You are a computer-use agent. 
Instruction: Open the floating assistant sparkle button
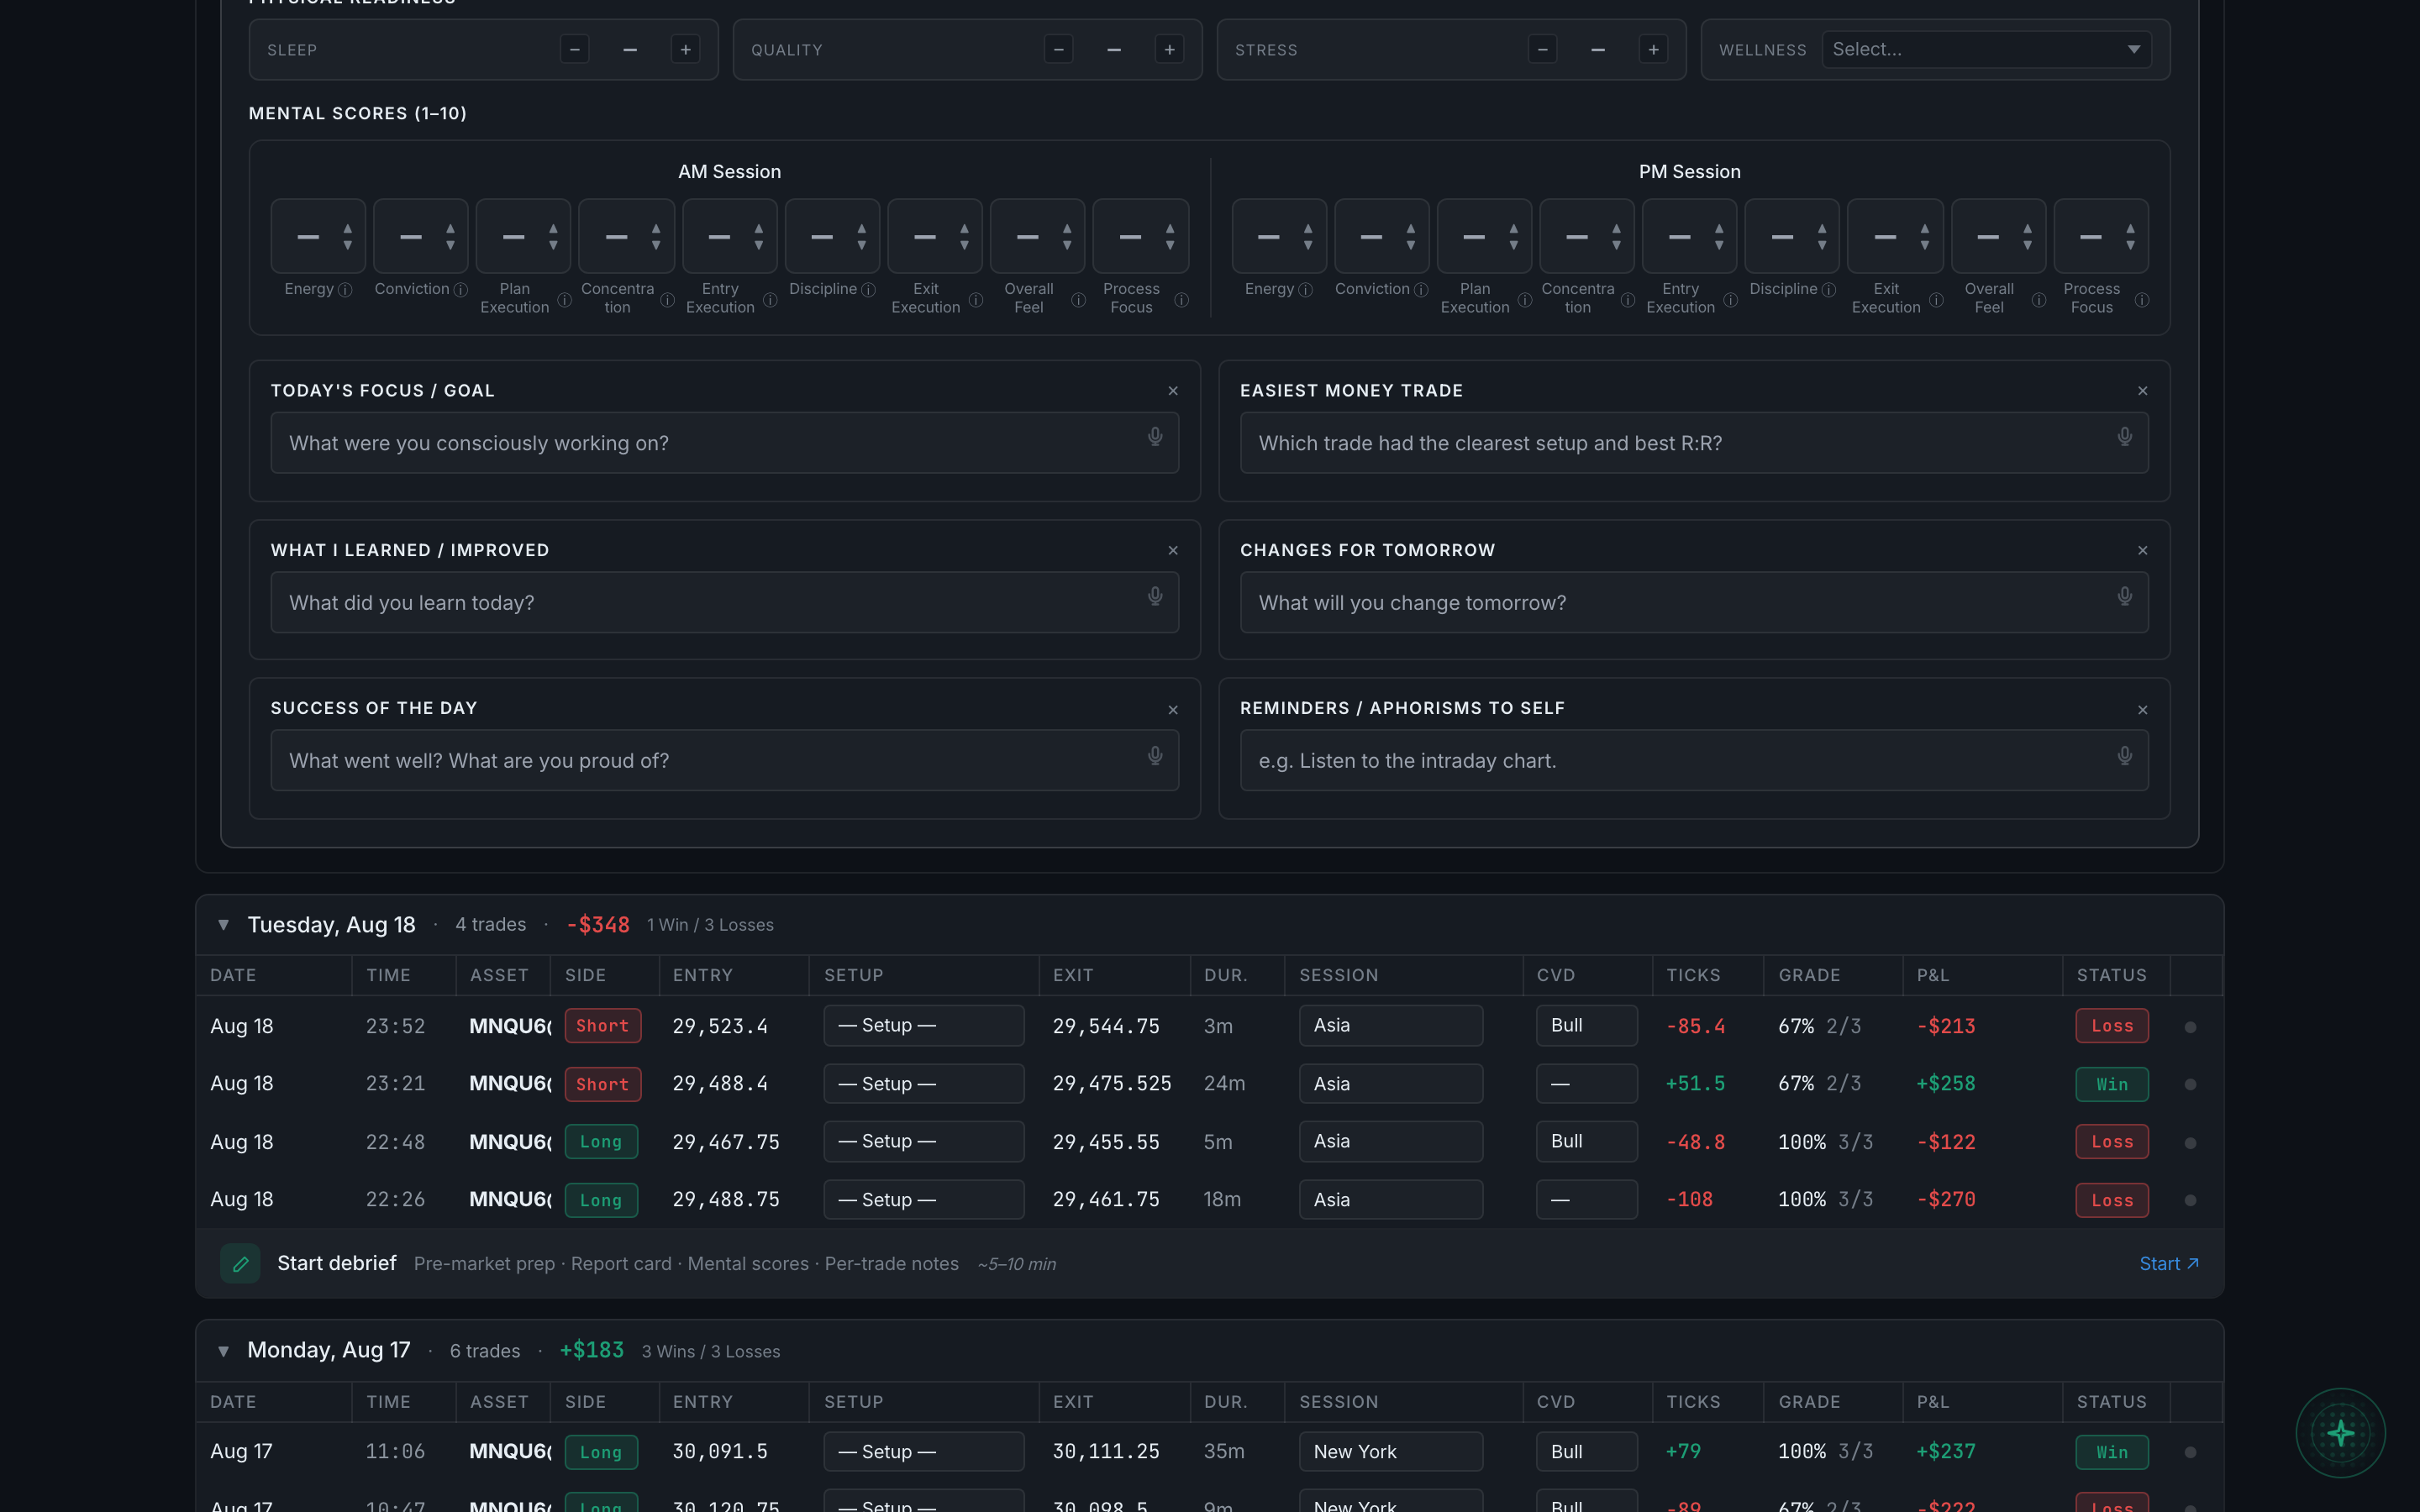[x=2340, y=1433]
